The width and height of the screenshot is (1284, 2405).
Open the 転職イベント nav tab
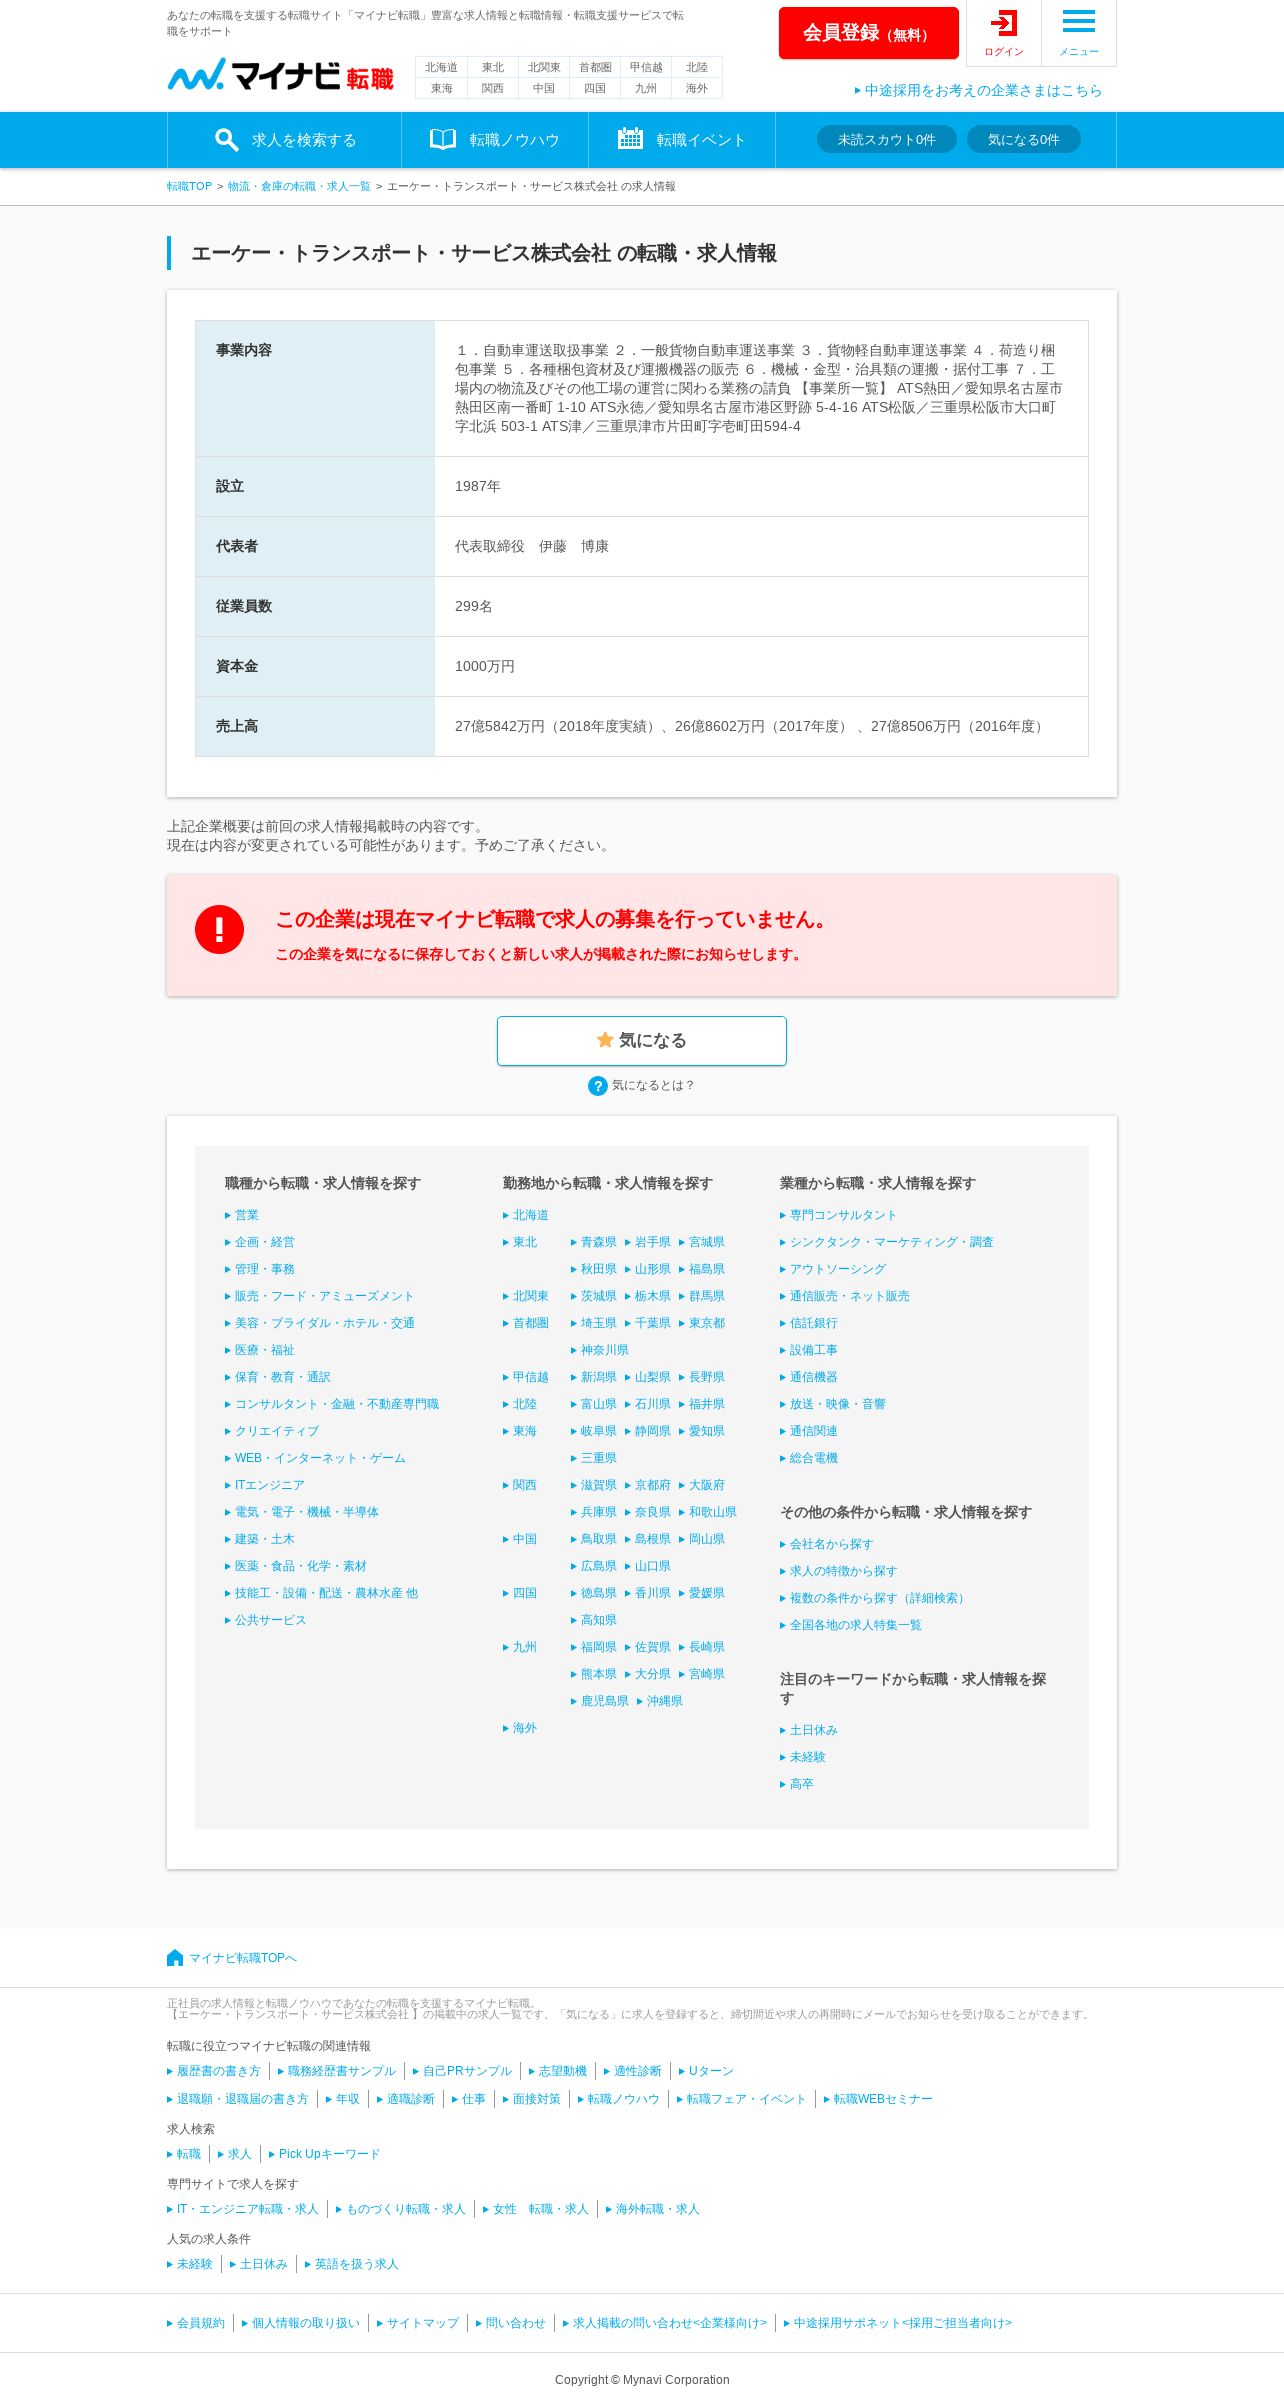682,140
